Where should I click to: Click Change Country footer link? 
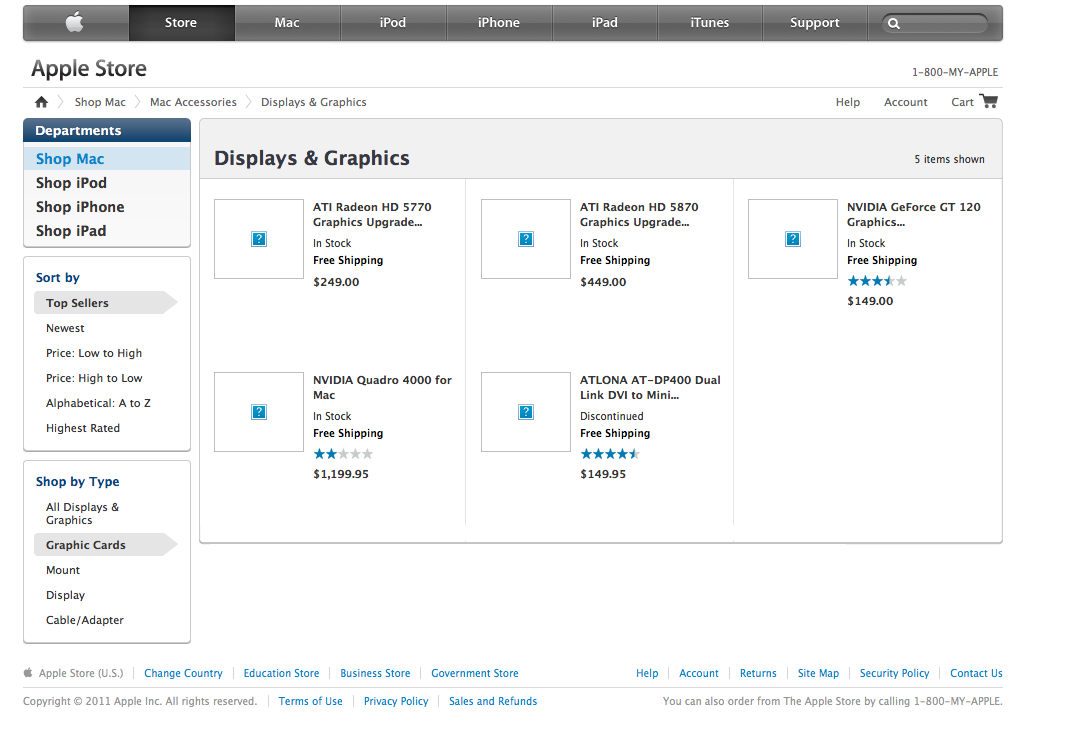point(183,673)
